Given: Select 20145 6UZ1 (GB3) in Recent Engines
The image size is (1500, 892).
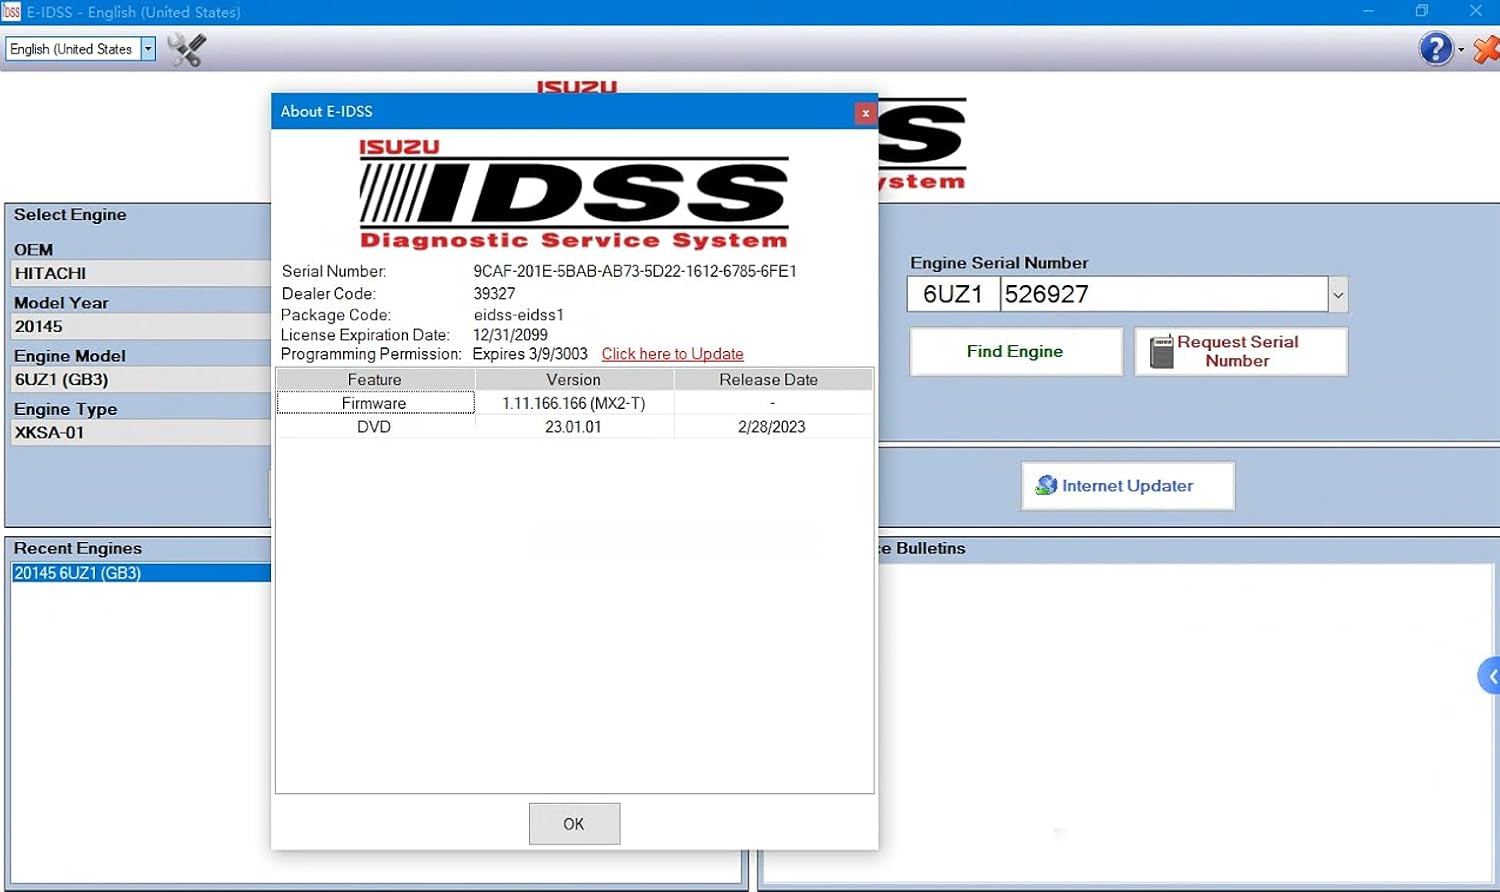Looking at the screenshot, I should point(78,573).
